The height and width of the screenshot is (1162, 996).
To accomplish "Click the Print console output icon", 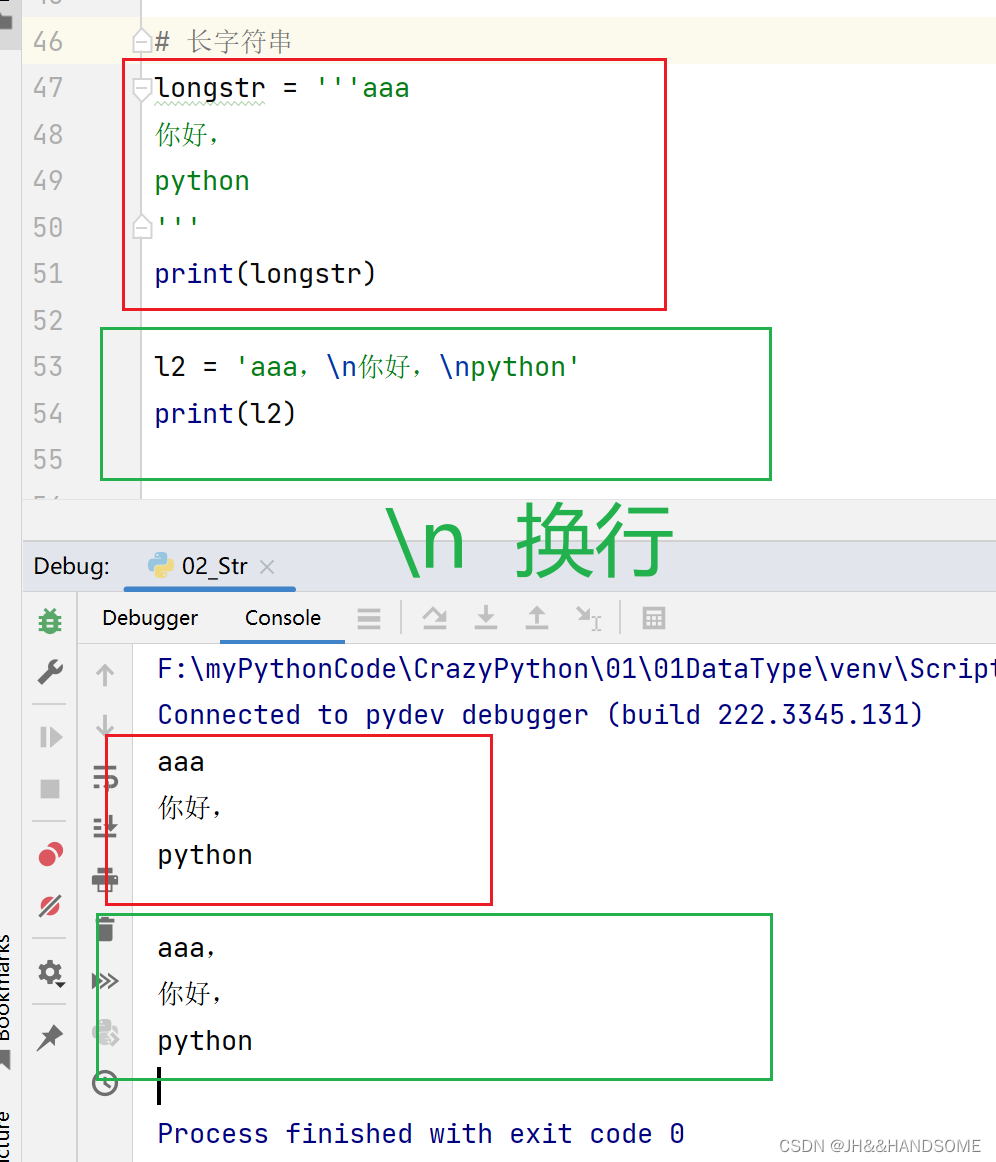I will coord(104,879).
